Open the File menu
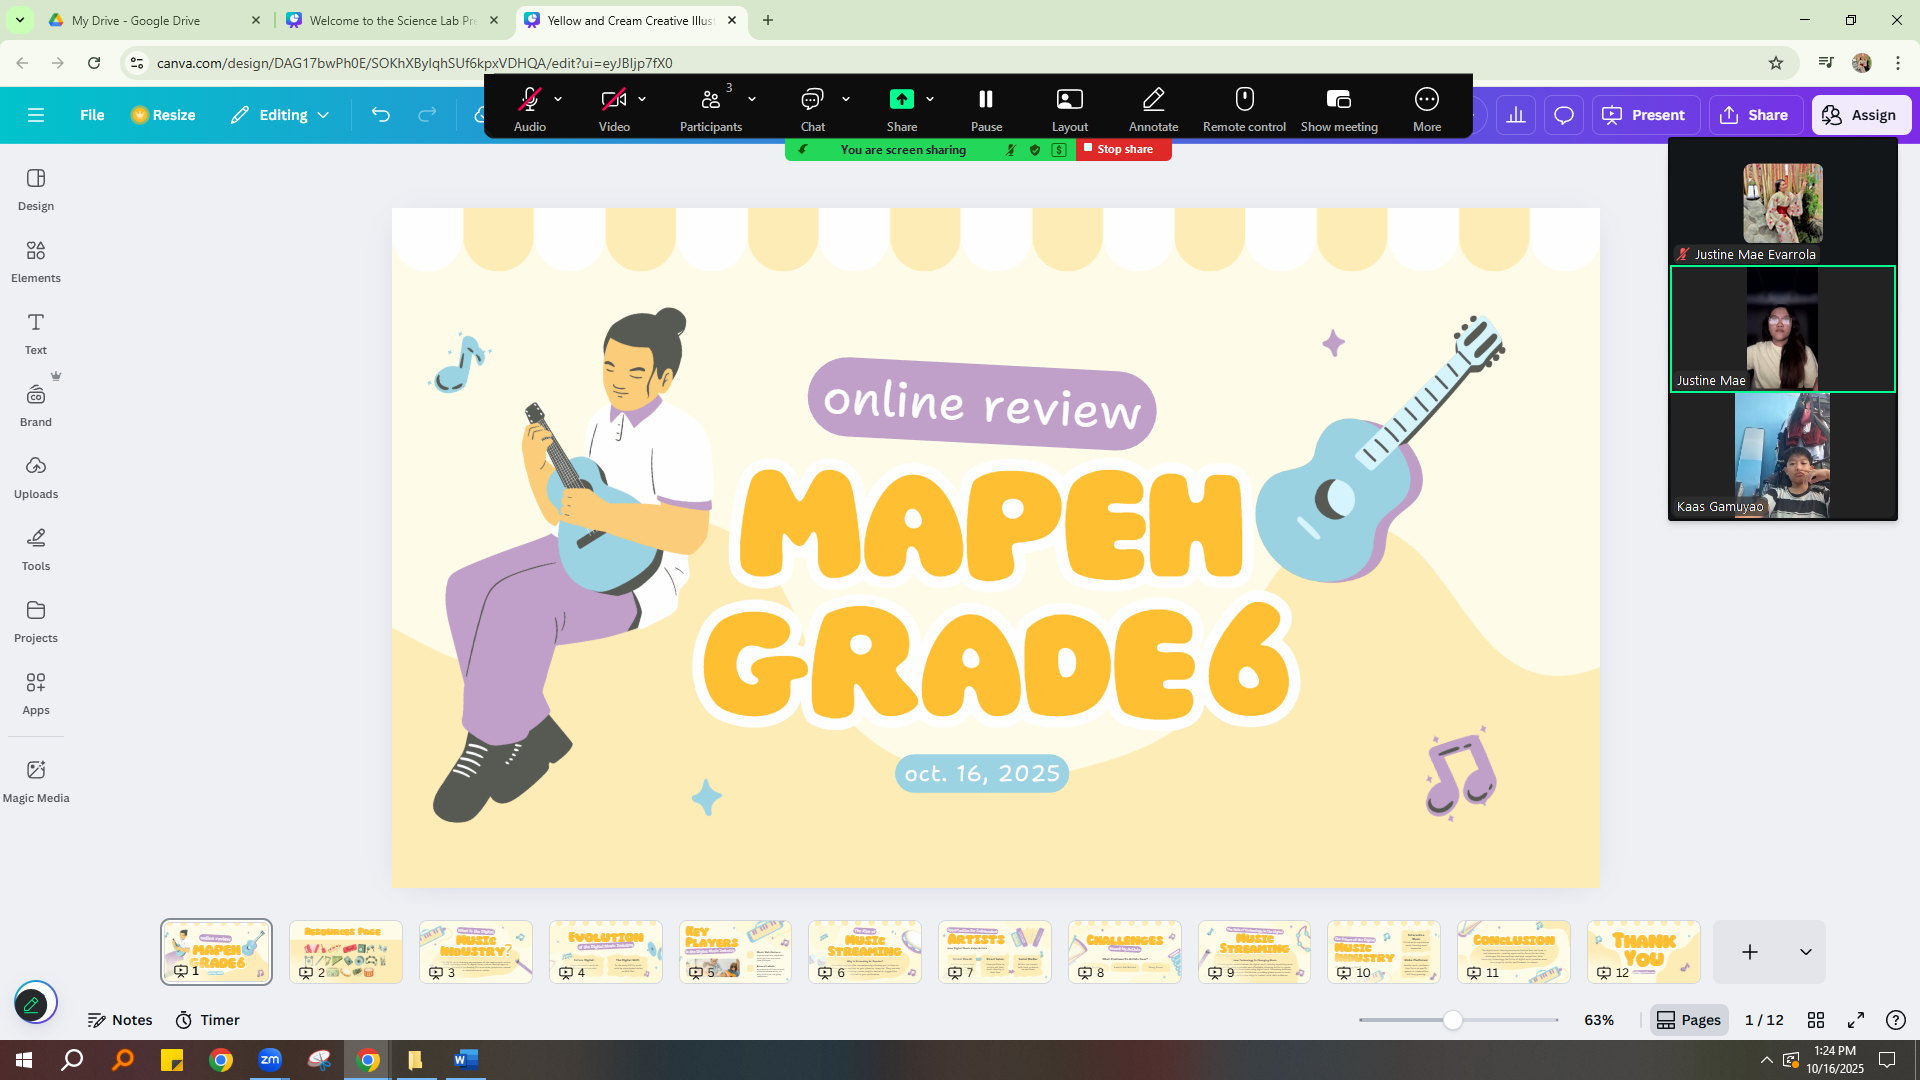1920x1080 pixels. (92, 115)
